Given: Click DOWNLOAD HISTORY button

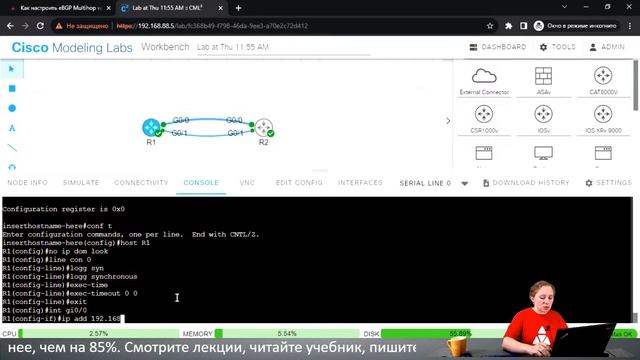Looking at the screenshot, I should (526, 183).
